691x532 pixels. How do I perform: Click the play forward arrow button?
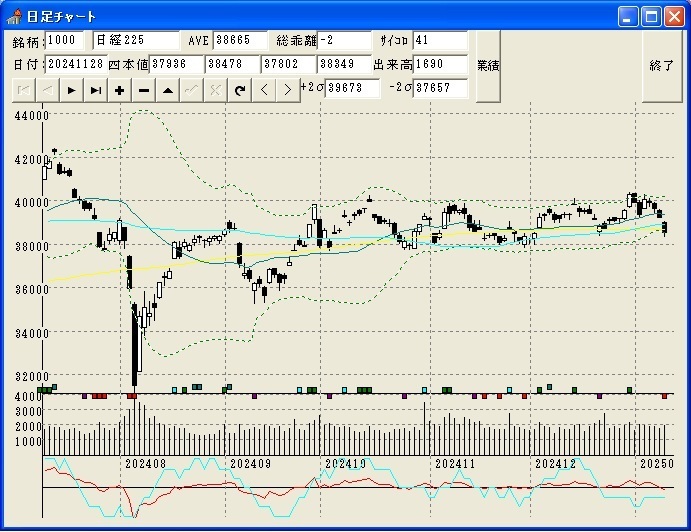click(71, 90)
